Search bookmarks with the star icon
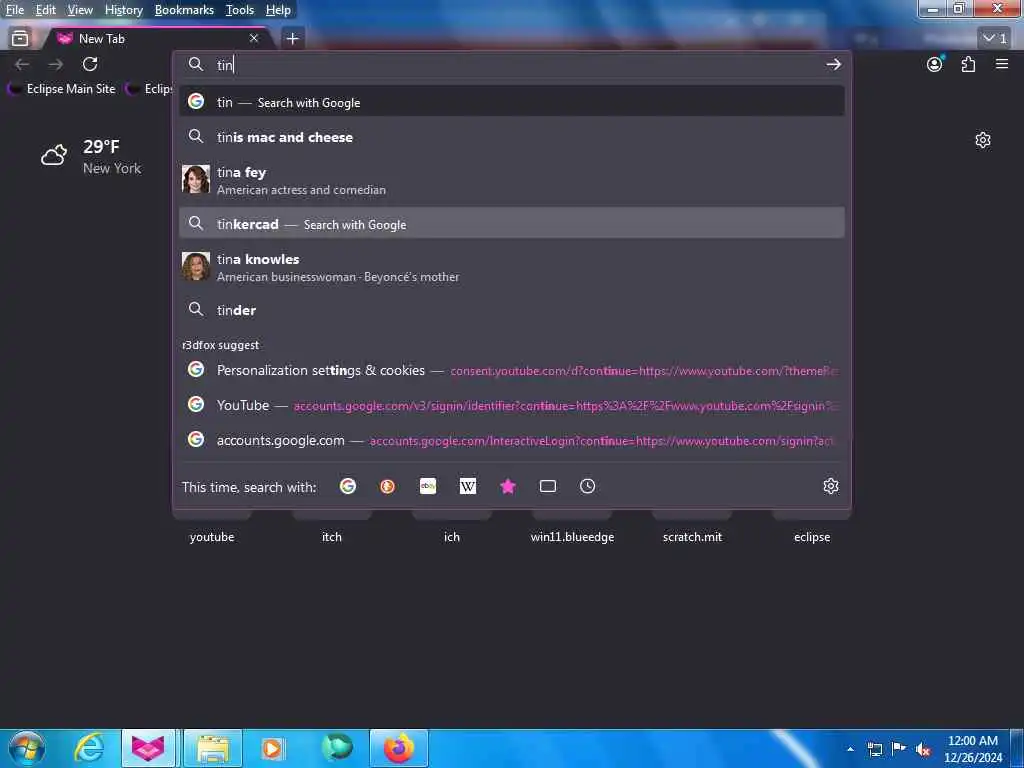 pyautogui.click(x=508, y=486)
